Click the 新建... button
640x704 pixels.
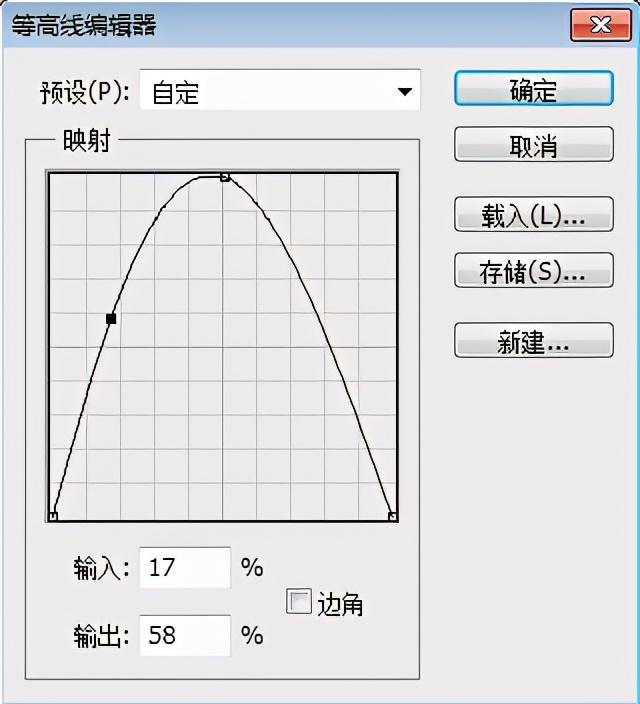[534, 340]
